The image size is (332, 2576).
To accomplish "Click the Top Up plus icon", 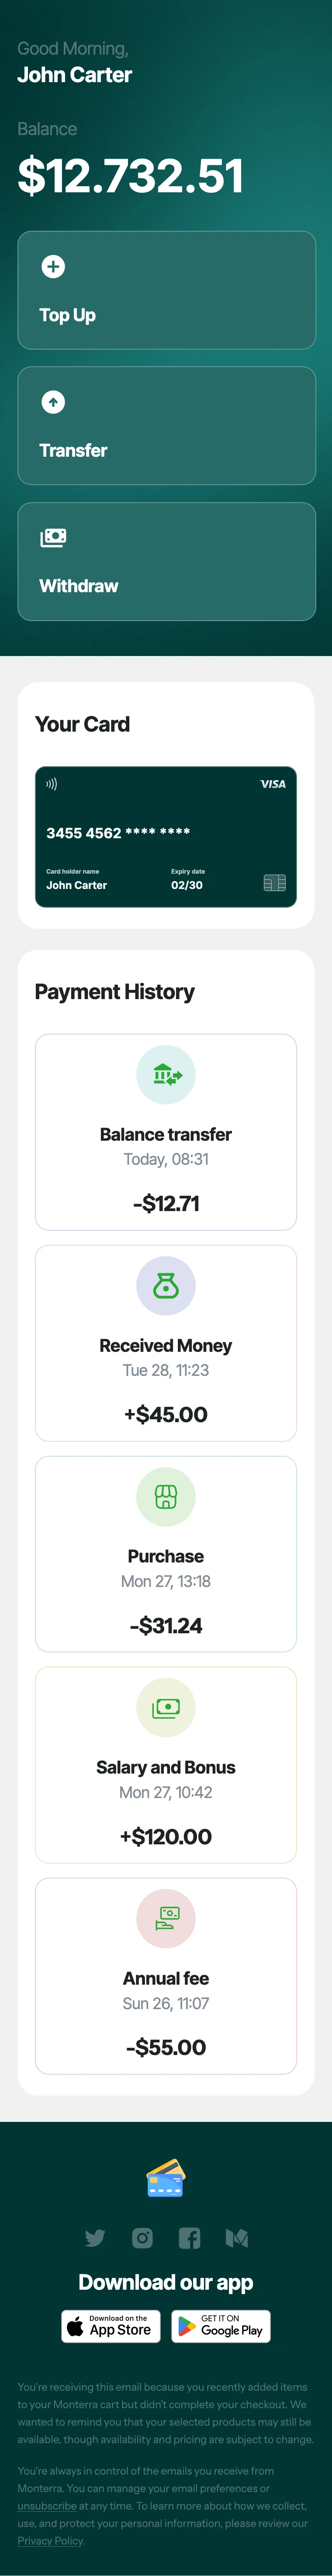I will (x=53, y=266).
